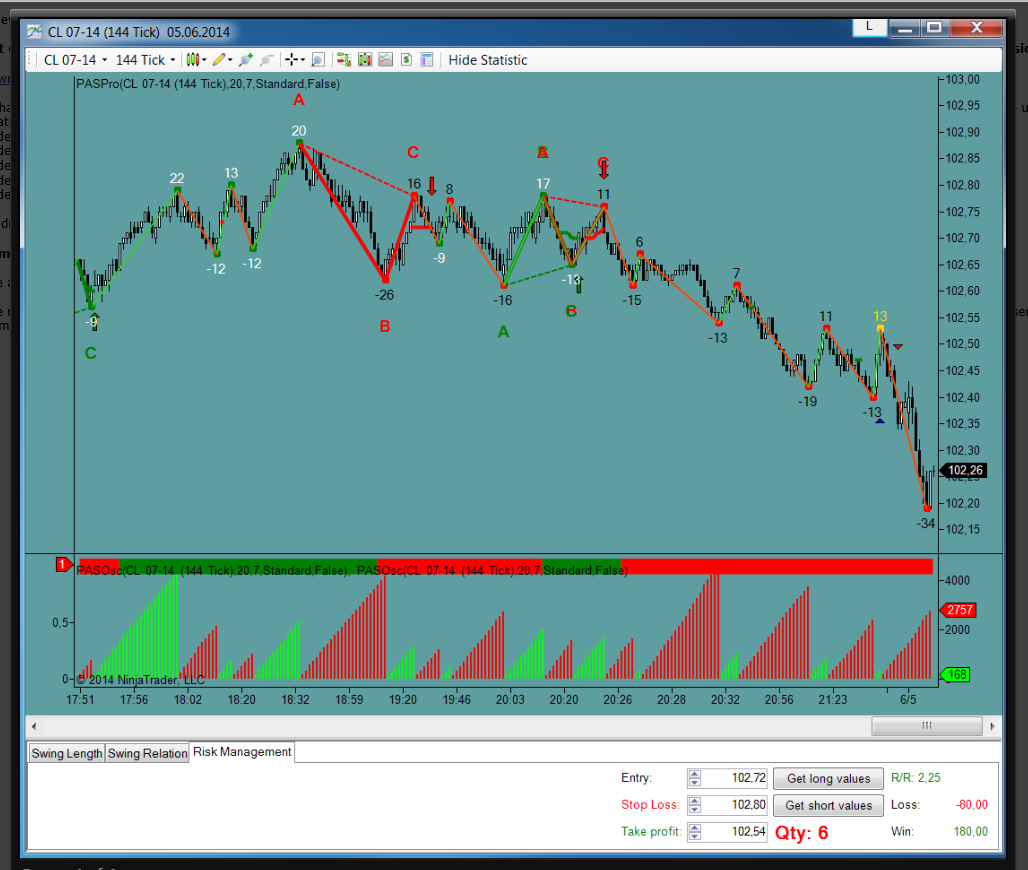Screen dimensions: 1028x870
Task: Decrease the Take profit value with down arrow
Action: (695, 837)
